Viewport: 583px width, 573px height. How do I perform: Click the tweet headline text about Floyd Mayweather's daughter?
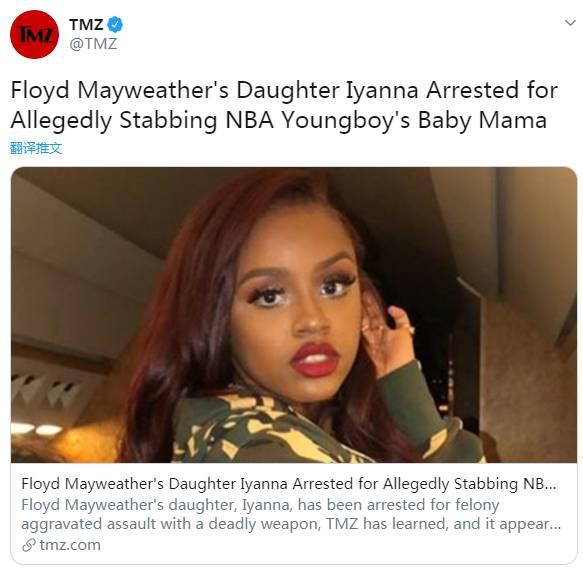pos(284,106)
